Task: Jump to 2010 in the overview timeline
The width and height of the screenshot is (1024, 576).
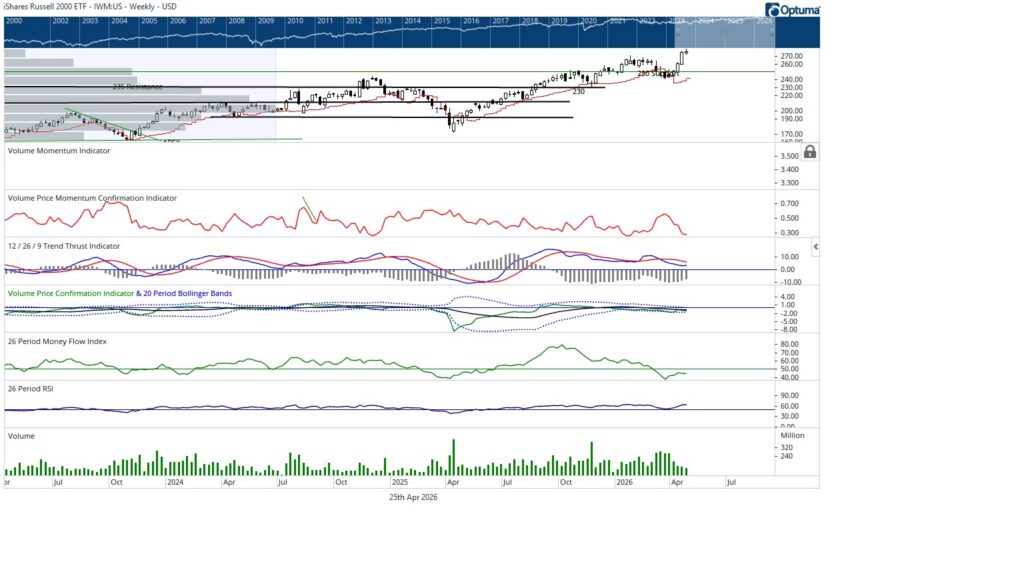Action: 296,20
